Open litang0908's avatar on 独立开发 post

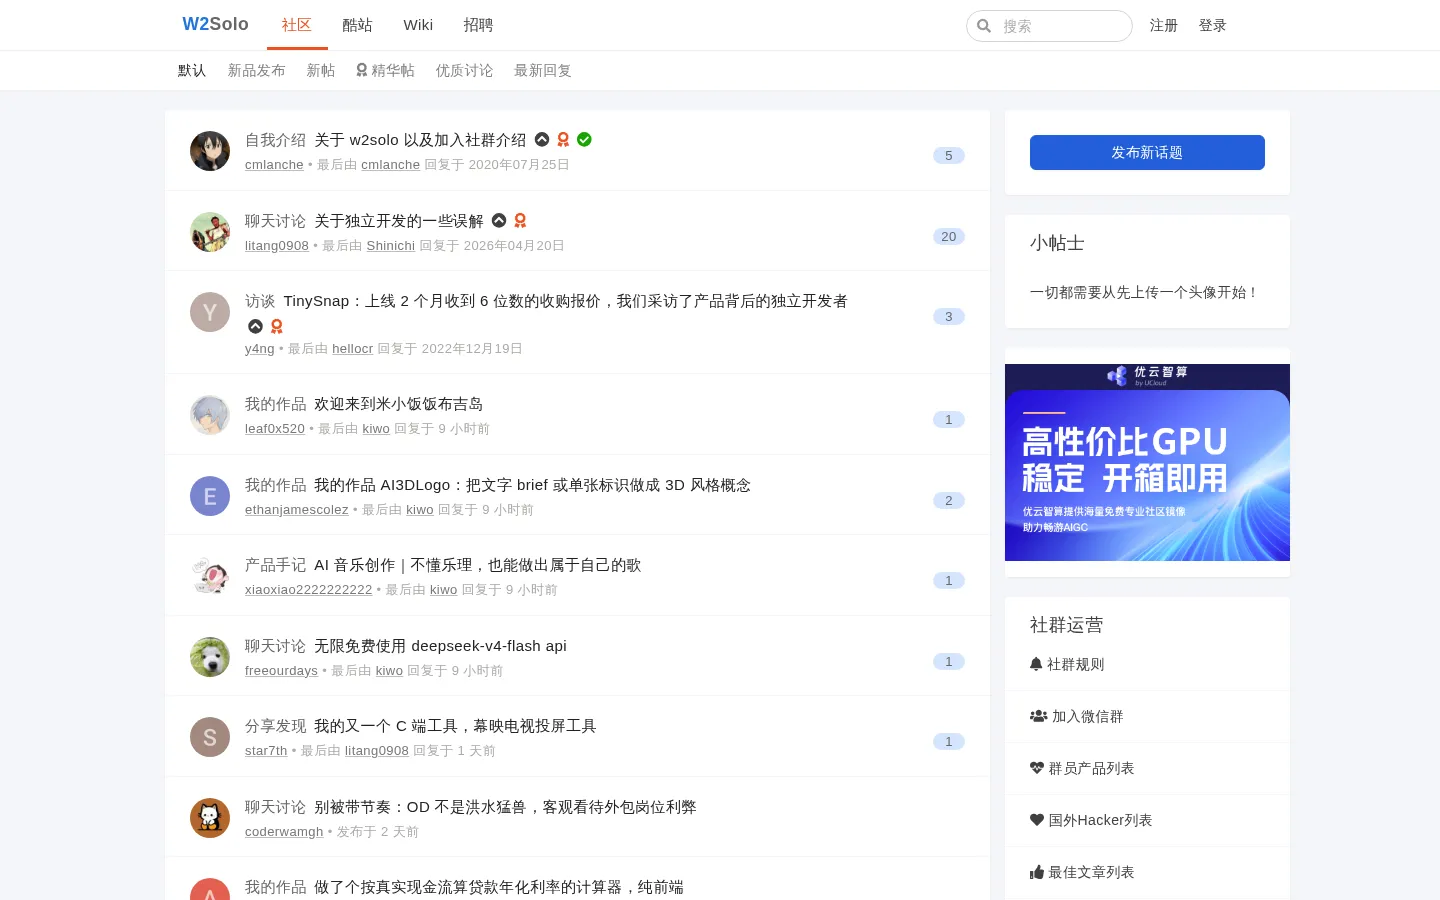point(210,232)
